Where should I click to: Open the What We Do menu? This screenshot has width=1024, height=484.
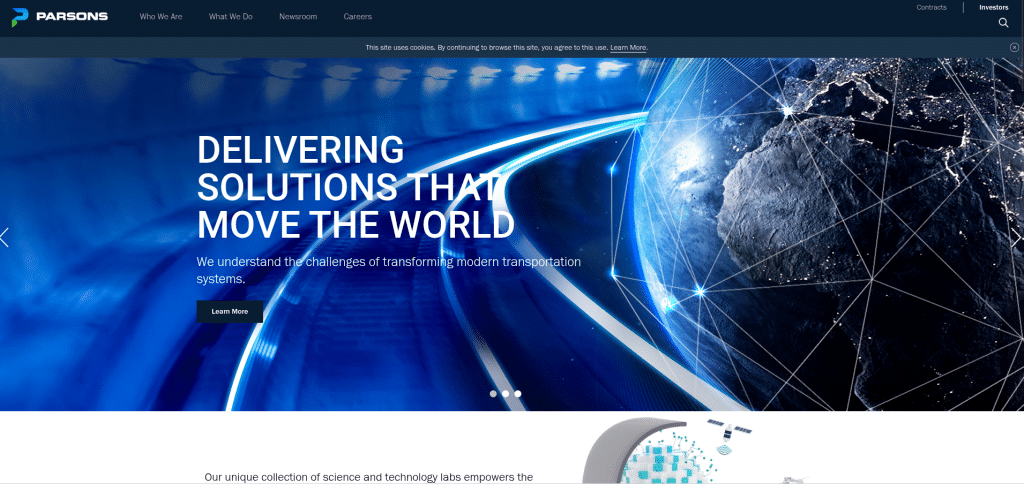[x=231, y=17]
